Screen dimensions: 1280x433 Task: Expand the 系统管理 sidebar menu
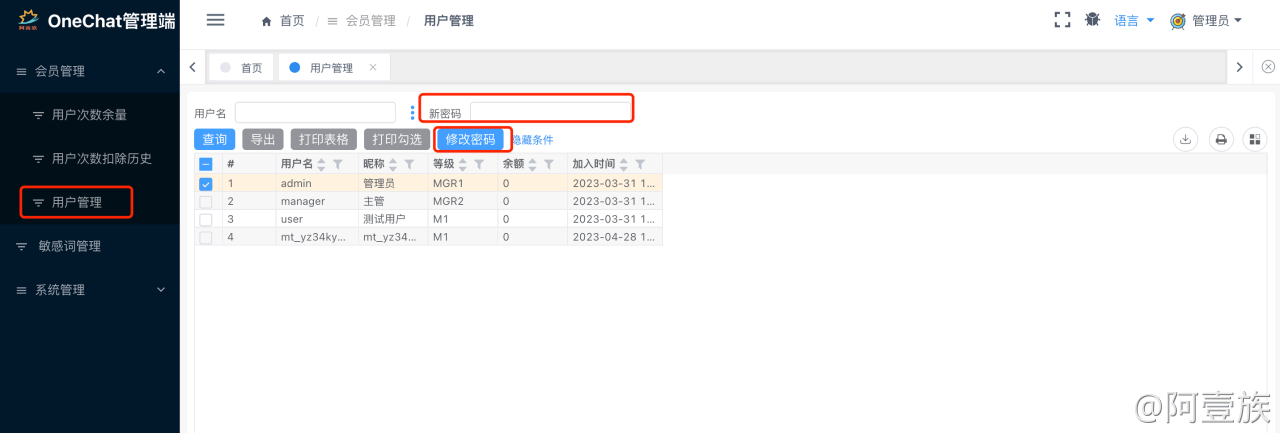tap(90, 290)
